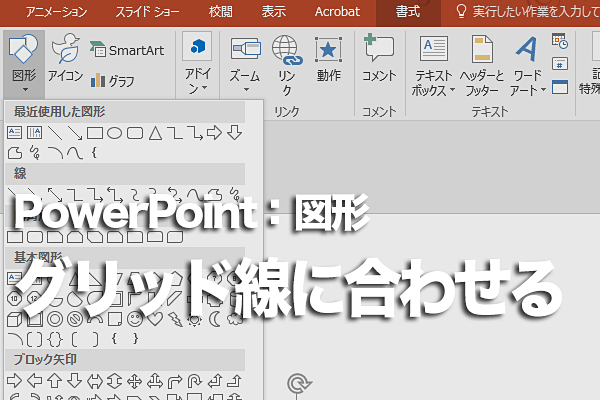
Task: Open the ズーム dropdown in the ribbon
Action: click(x=245, y=65)
